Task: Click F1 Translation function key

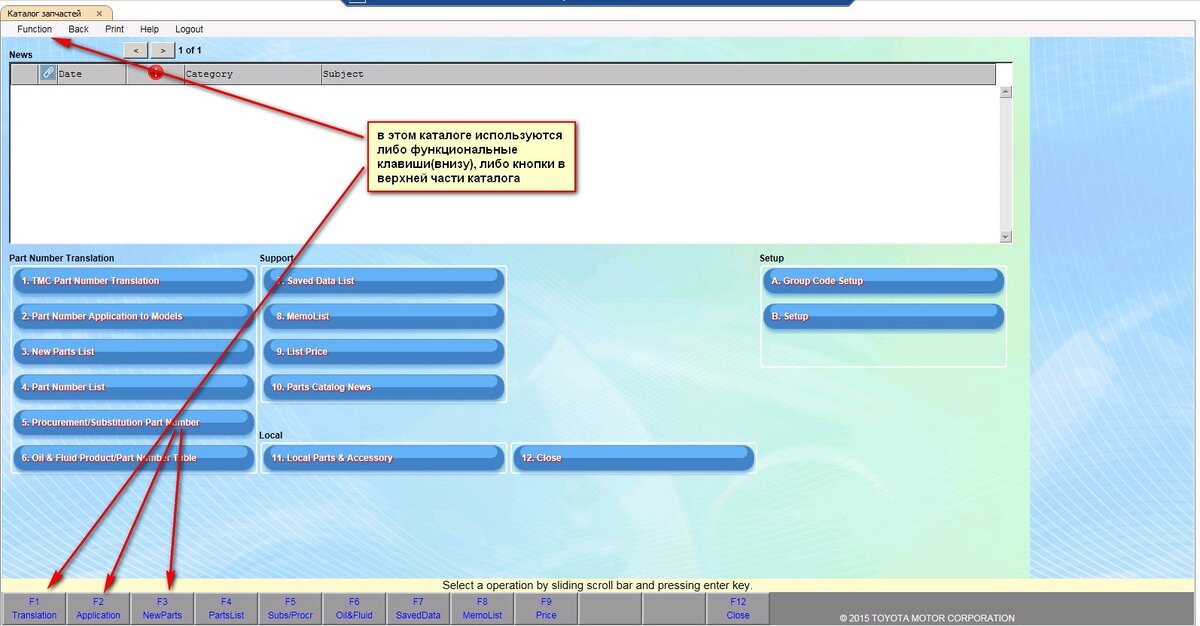Action: (34, 608)
